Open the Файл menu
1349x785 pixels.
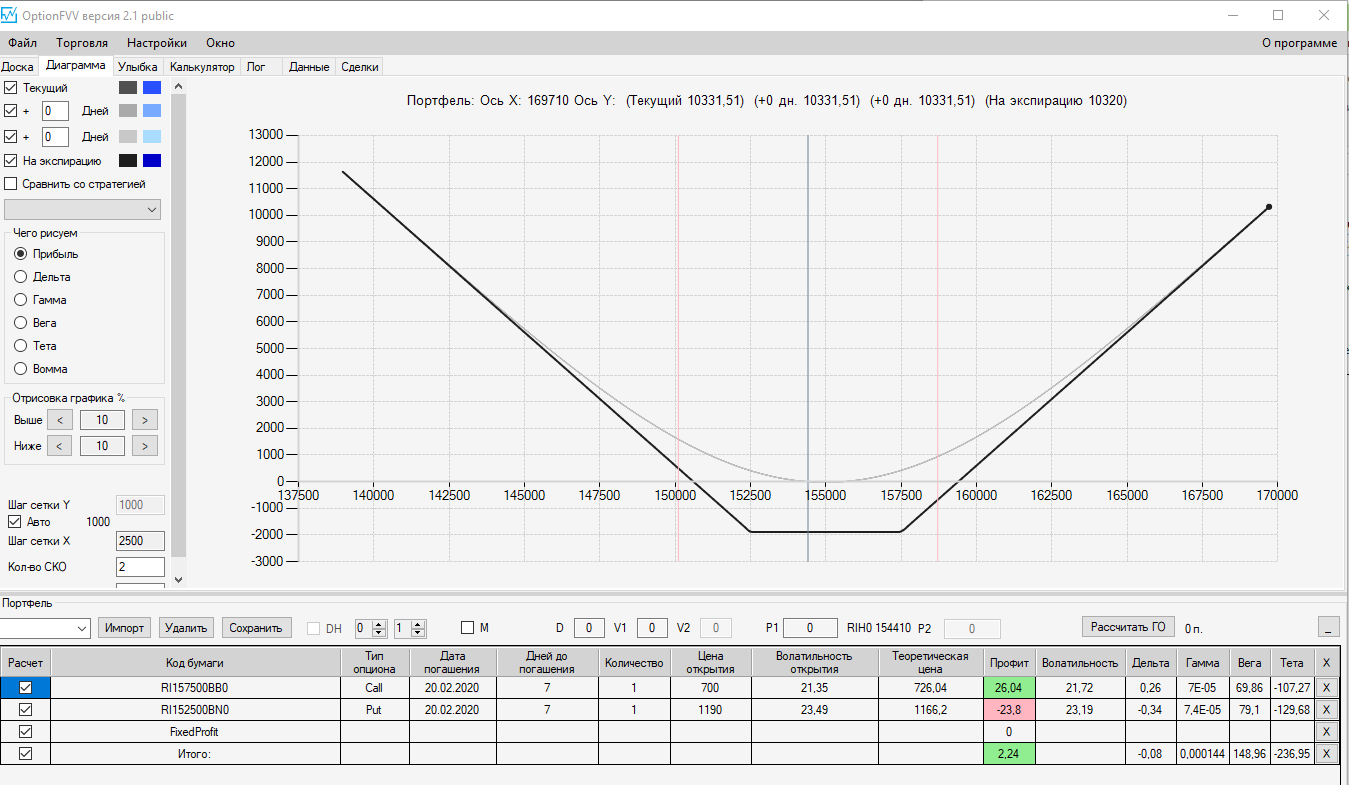pos(23,43)
